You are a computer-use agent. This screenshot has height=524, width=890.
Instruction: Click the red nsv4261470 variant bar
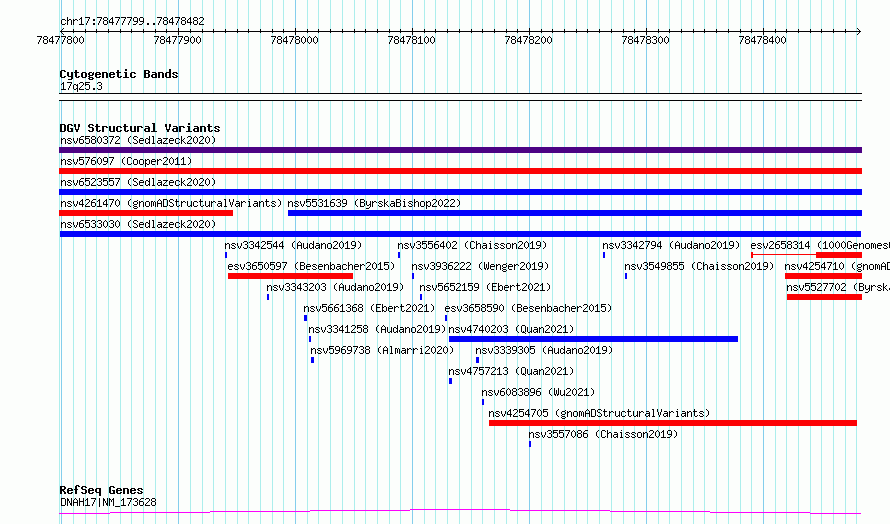point(146,213)
